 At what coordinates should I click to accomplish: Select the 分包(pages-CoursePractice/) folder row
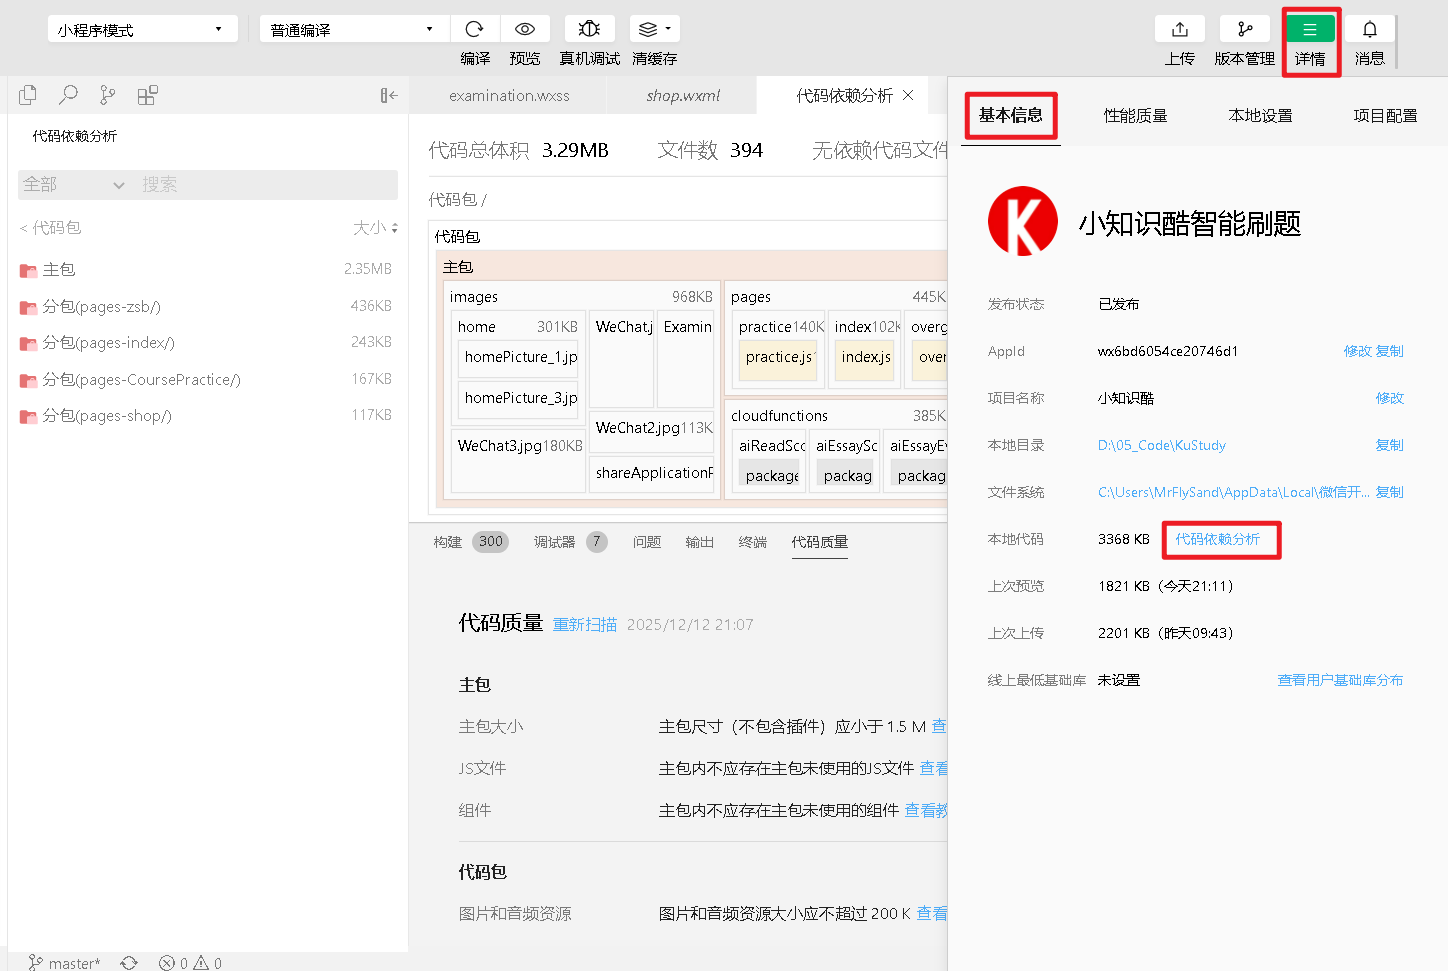pyautogui.click(x=207, y=379)
